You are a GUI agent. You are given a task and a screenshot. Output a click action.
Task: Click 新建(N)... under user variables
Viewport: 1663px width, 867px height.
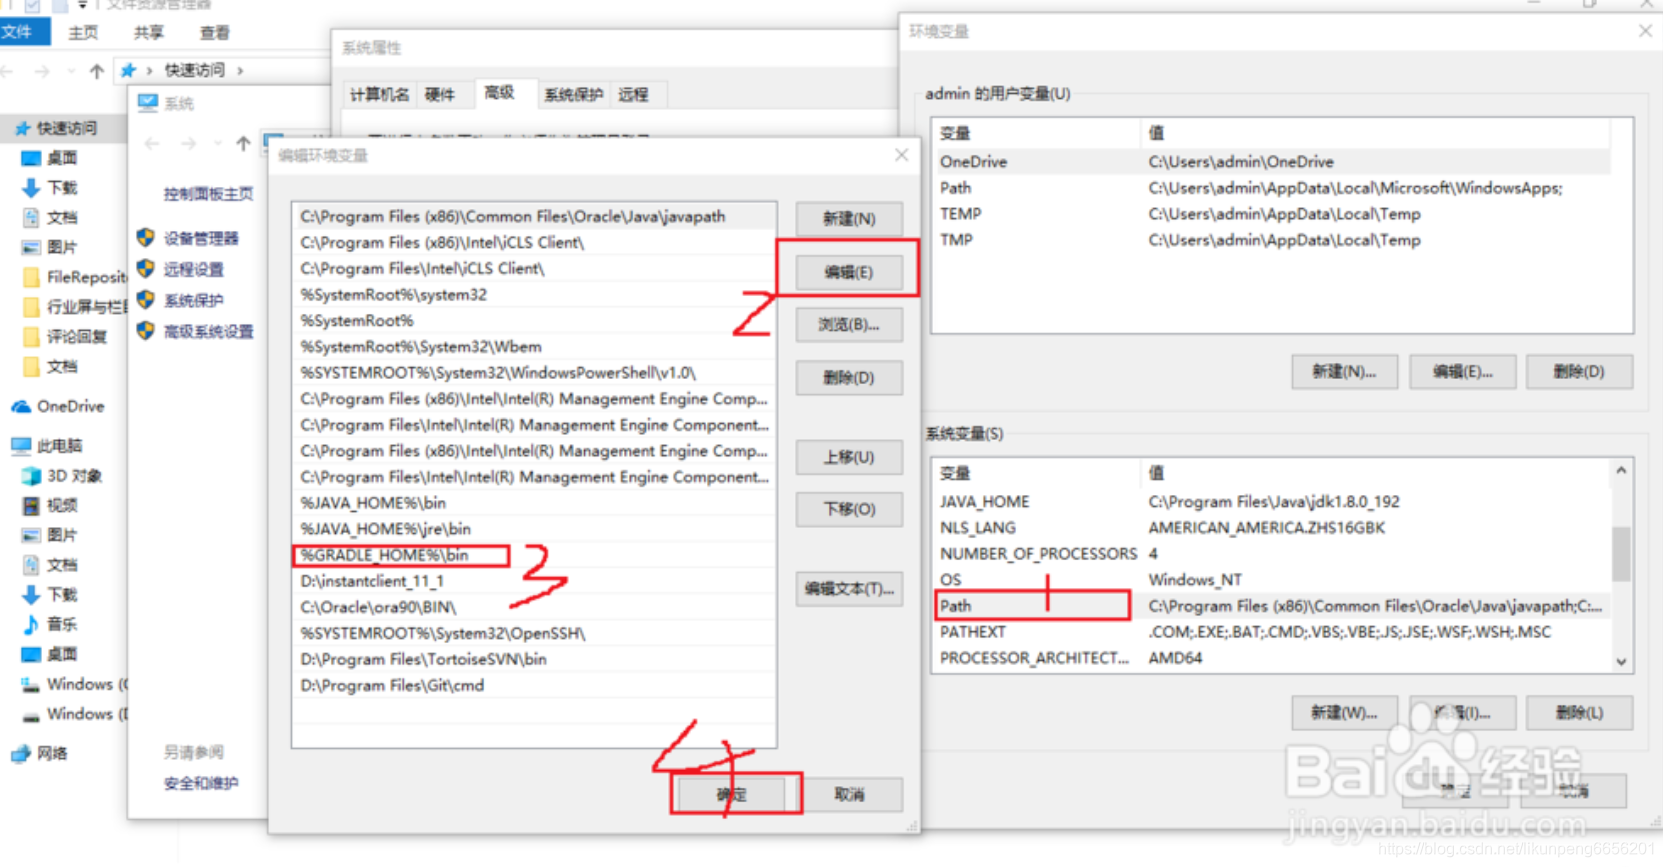[x=1344, y=372]
